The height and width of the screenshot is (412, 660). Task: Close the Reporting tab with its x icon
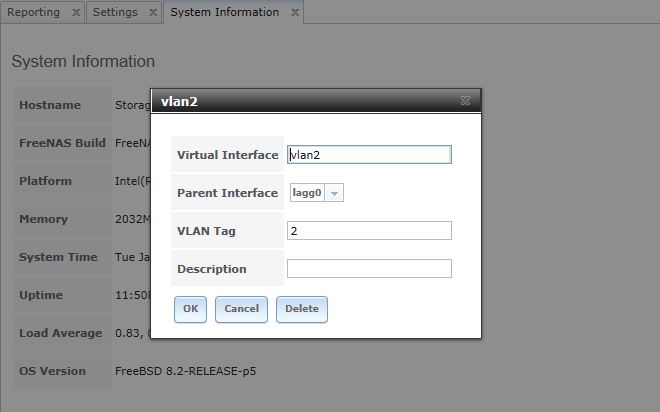coord(76,12)
